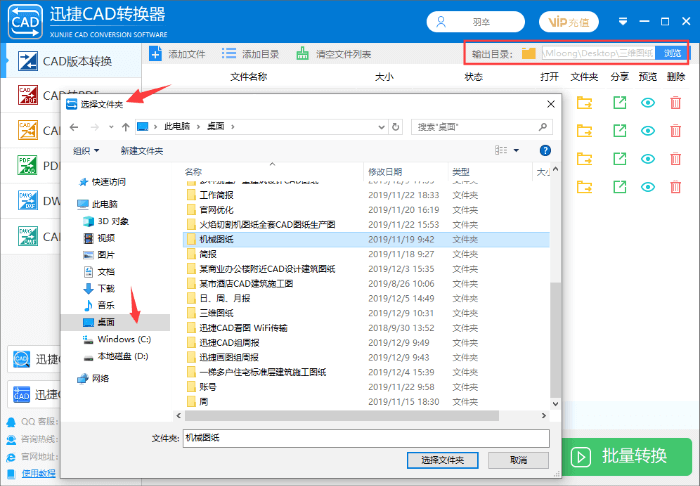
Task: Expand chevron after 此电脑 in breadcrumb
Action: (x=198, y=127)
